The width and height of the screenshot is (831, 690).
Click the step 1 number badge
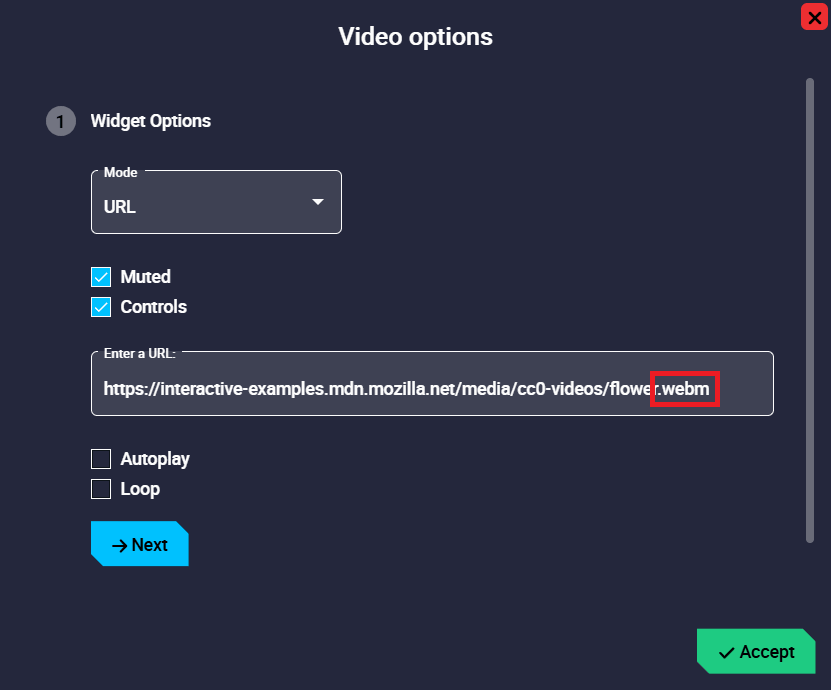pos(60,121)
